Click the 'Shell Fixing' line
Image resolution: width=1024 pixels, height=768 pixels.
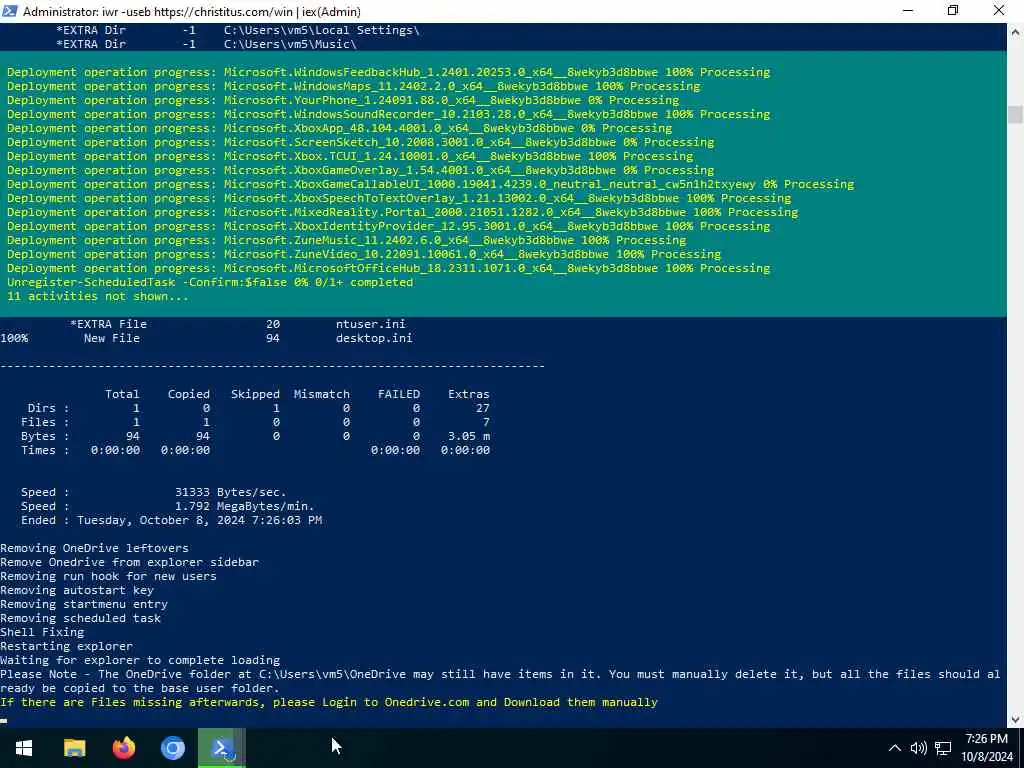coord(42,632)
